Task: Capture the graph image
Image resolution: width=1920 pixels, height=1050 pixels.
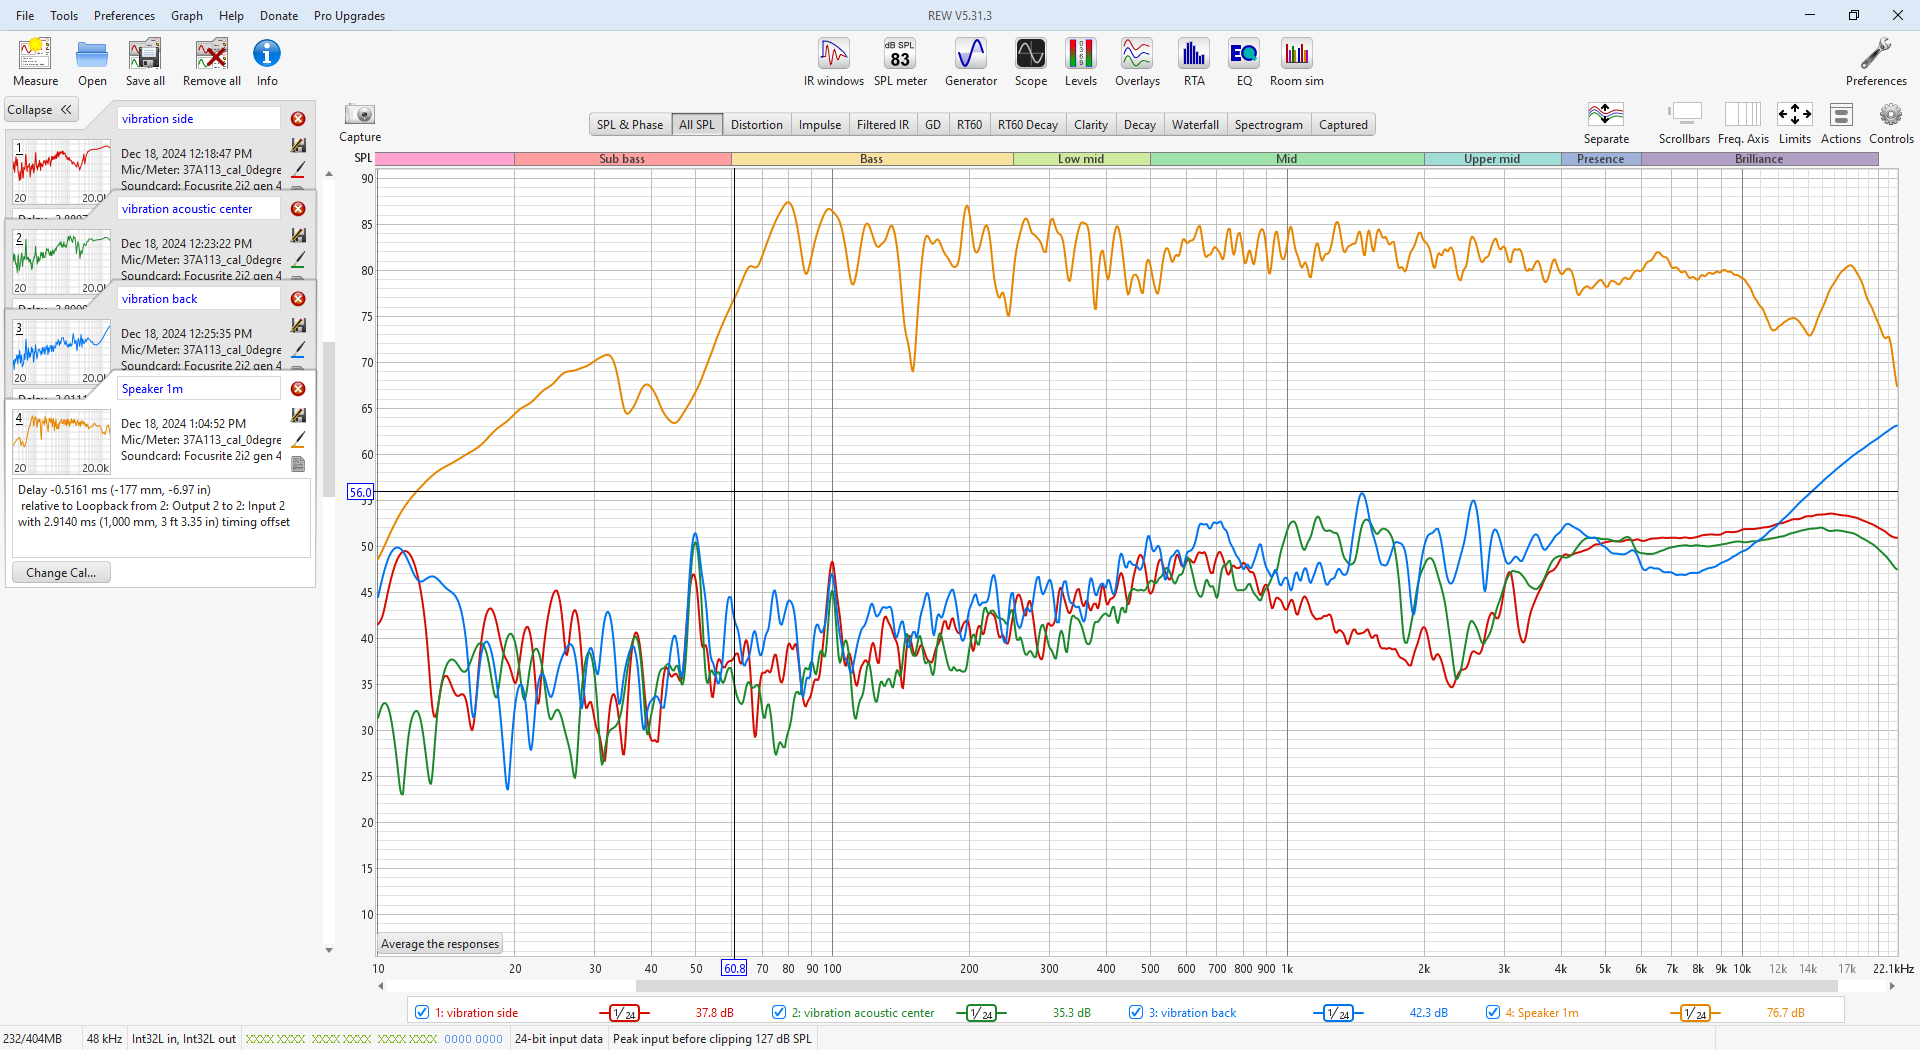Action: (360, 122)
